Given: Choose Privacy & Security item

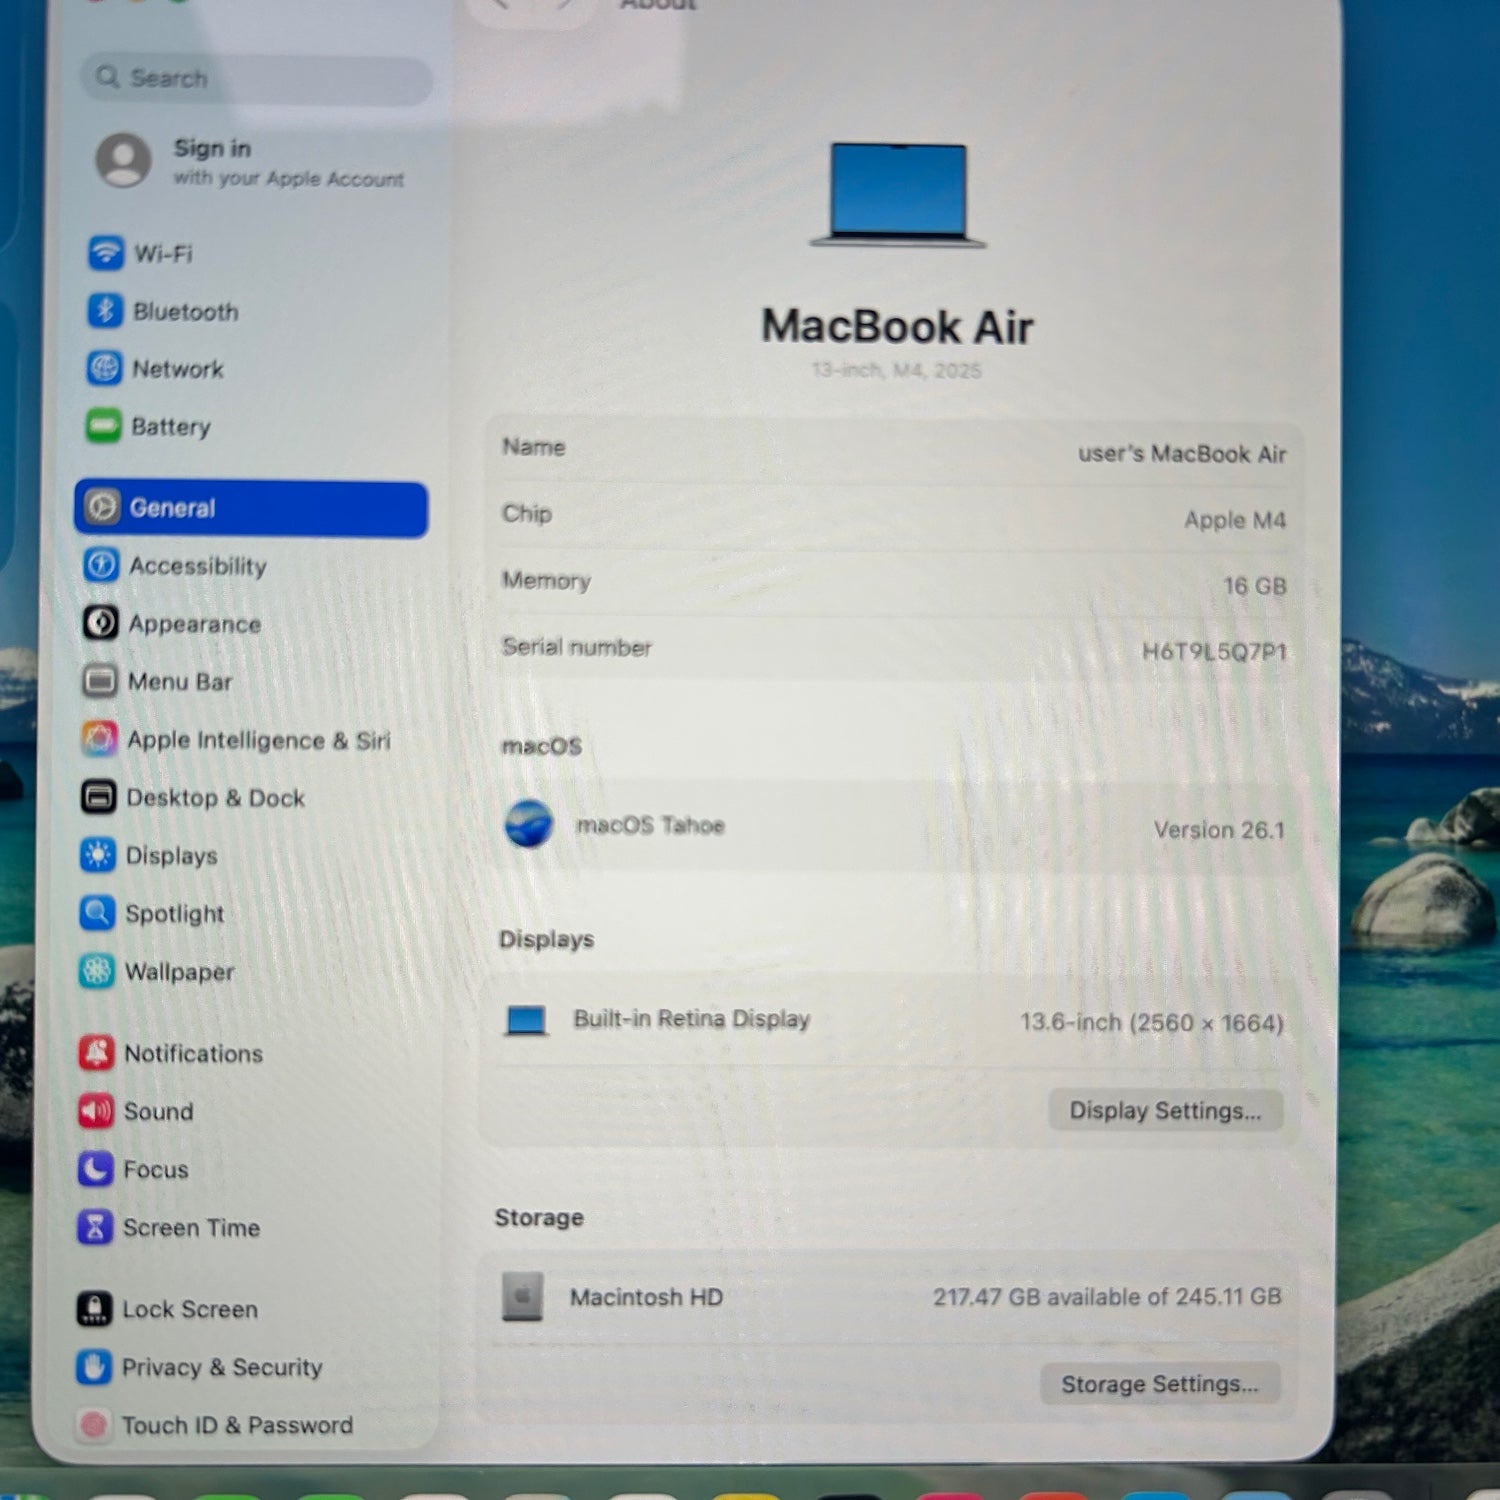Looking at the screenshot, I should pos(221,1367).
